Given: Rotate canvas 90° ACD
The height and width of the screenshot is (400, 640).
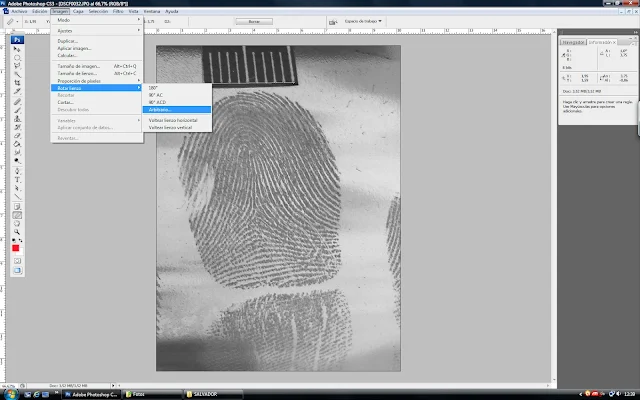Looking at the screenshot, I should tap(177, 102).
